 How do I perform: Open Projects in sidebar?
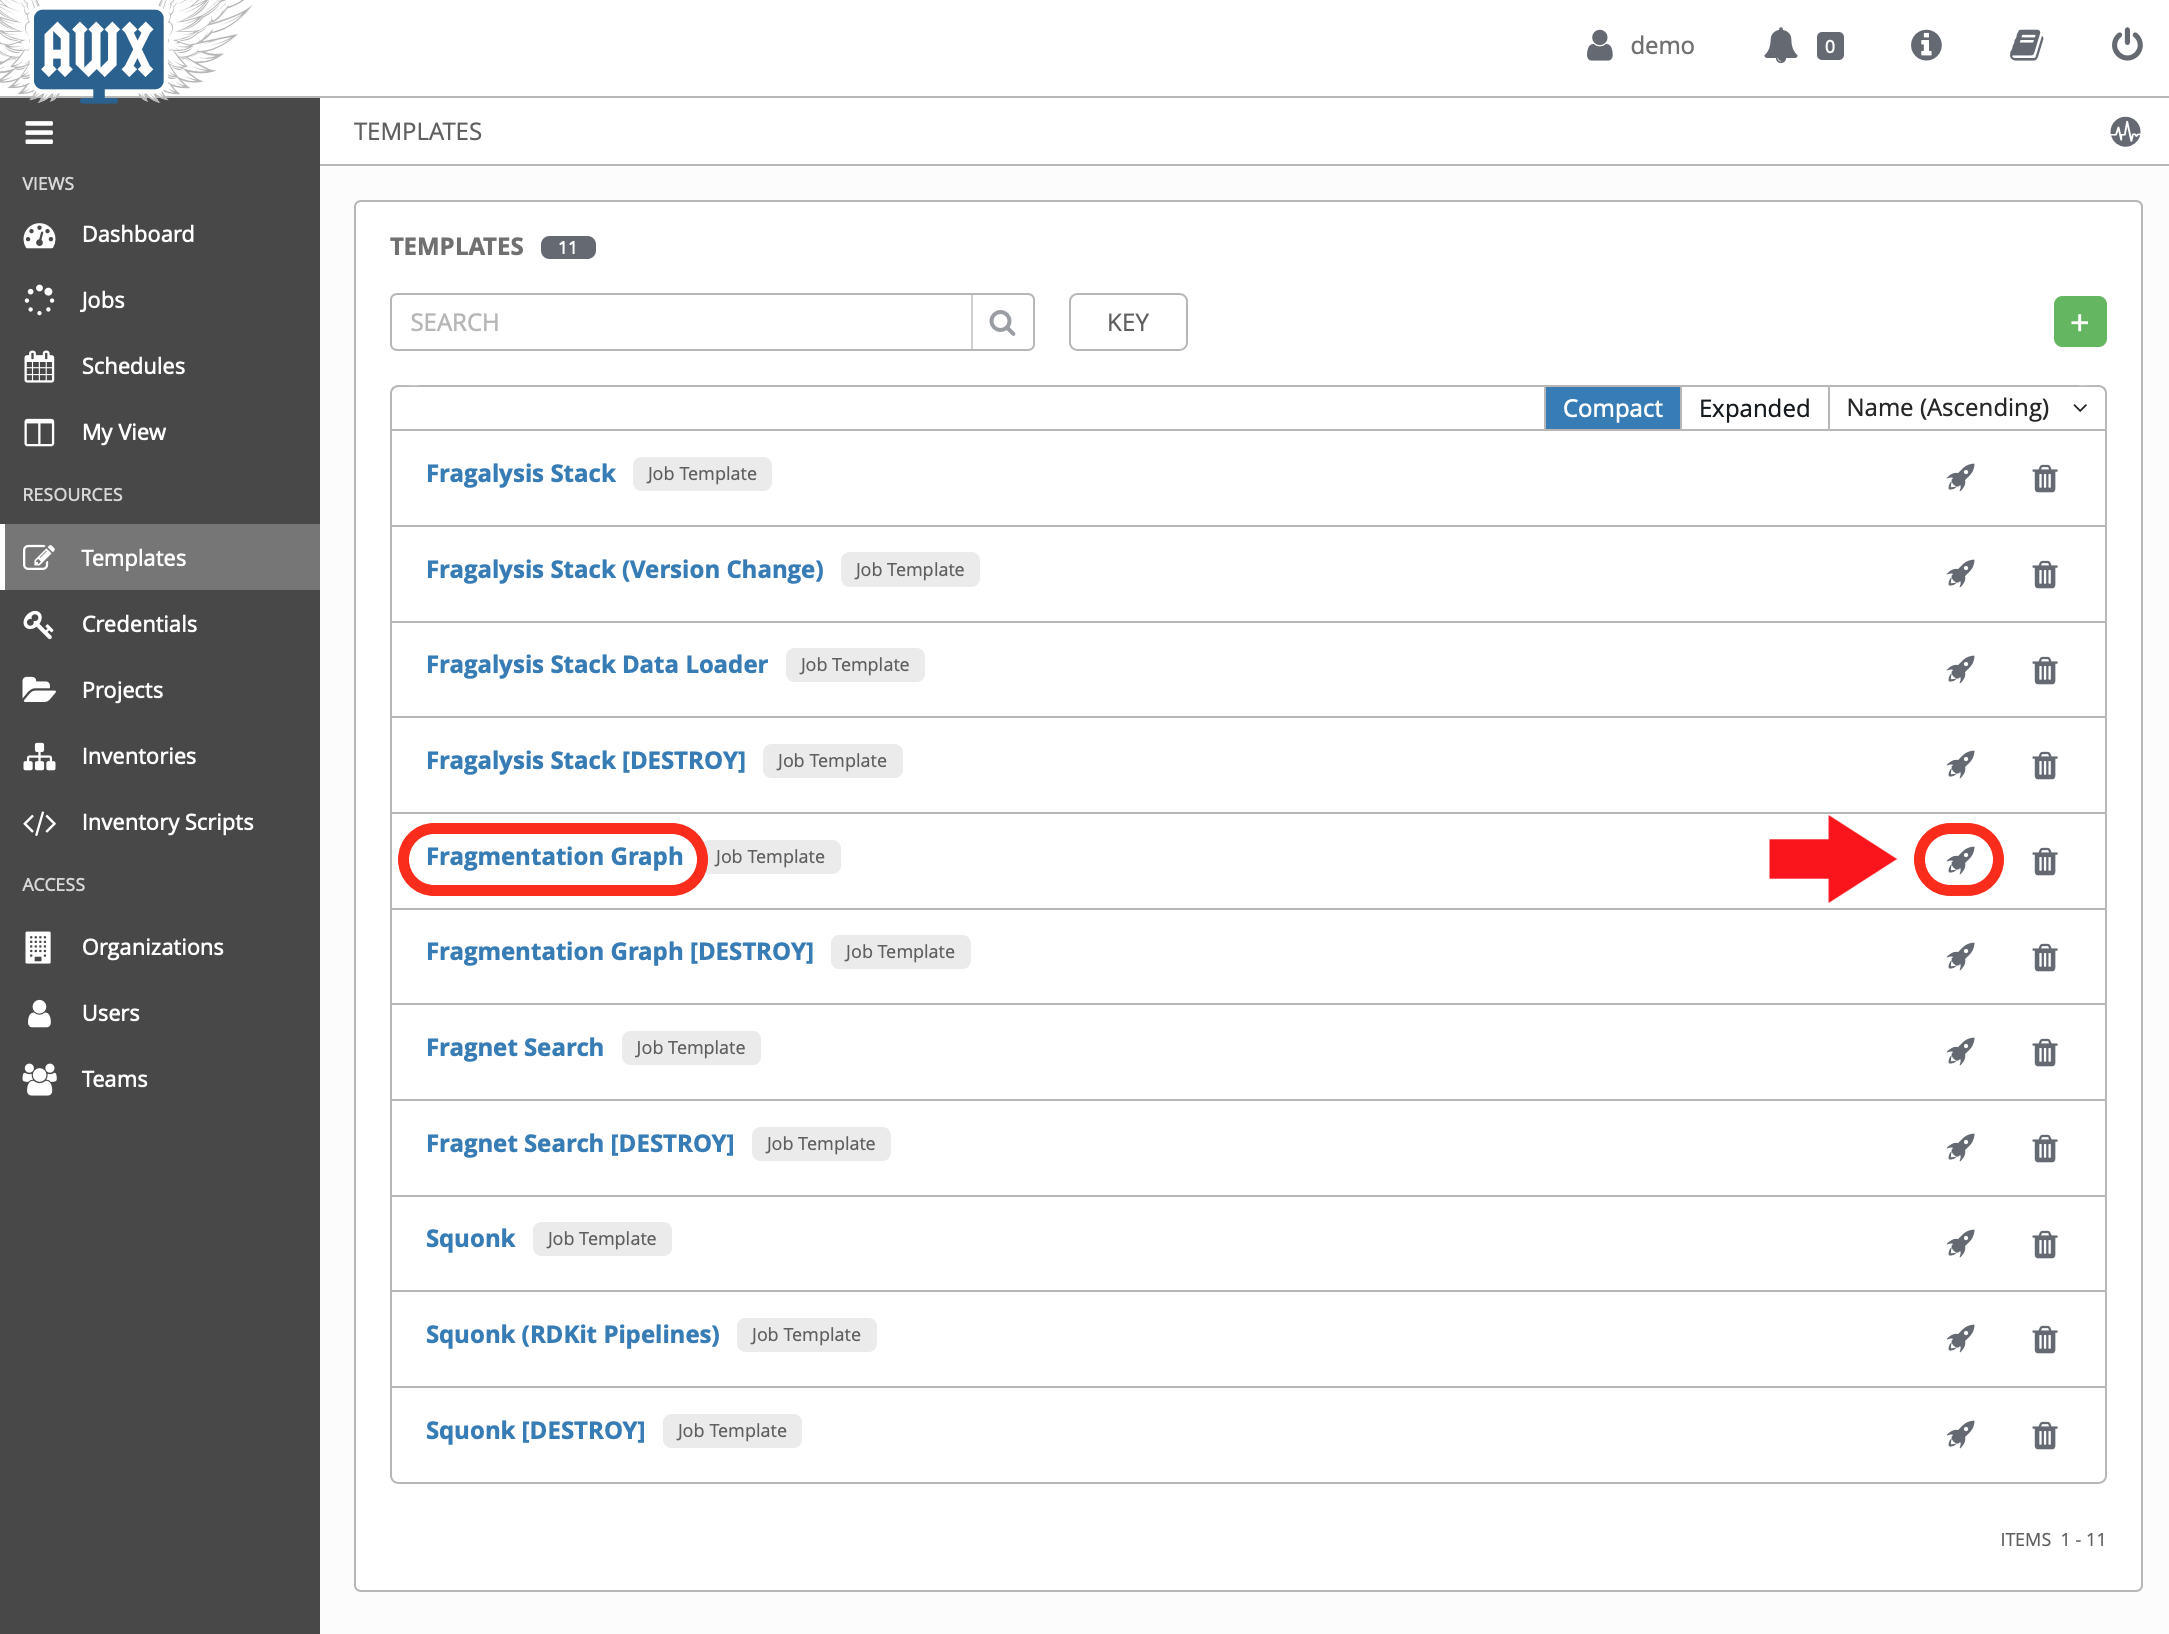point(160,690)
